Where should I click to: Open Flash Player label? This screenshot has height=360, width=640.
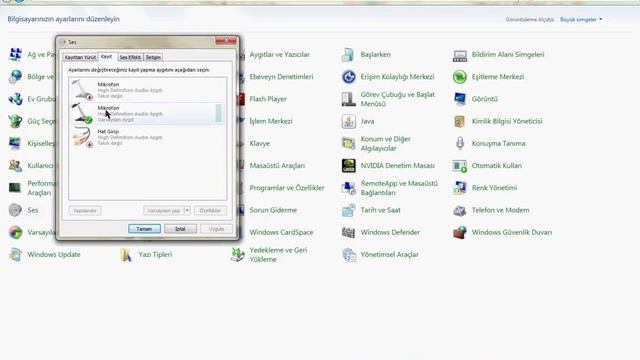[268, 99]
